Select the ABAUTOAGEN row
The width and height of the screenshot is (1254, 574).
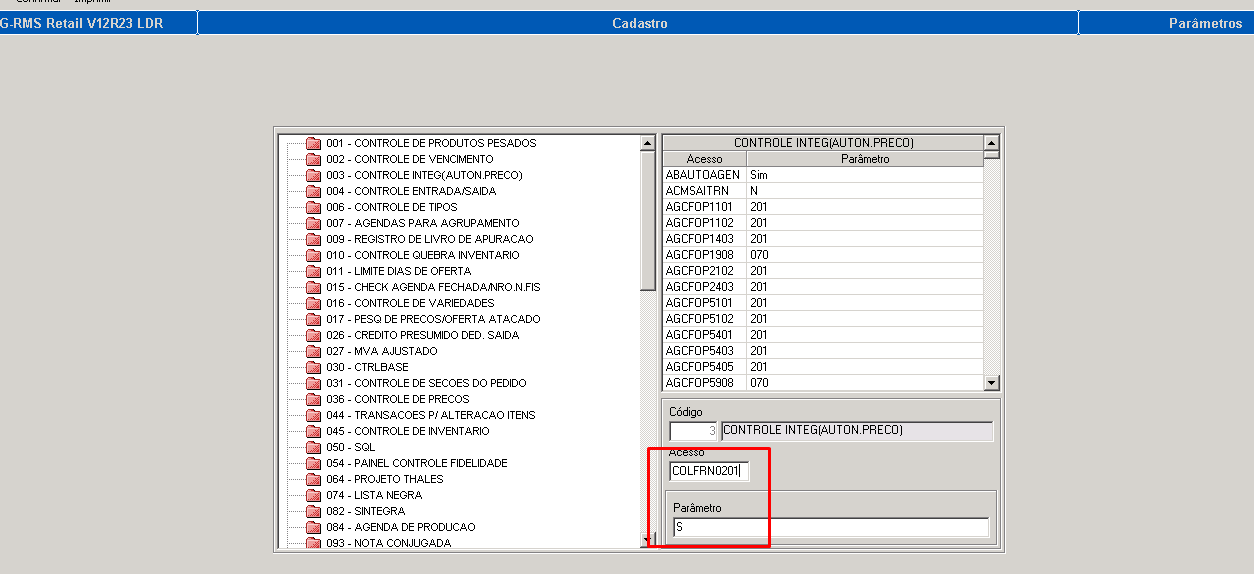coord(822,175)
